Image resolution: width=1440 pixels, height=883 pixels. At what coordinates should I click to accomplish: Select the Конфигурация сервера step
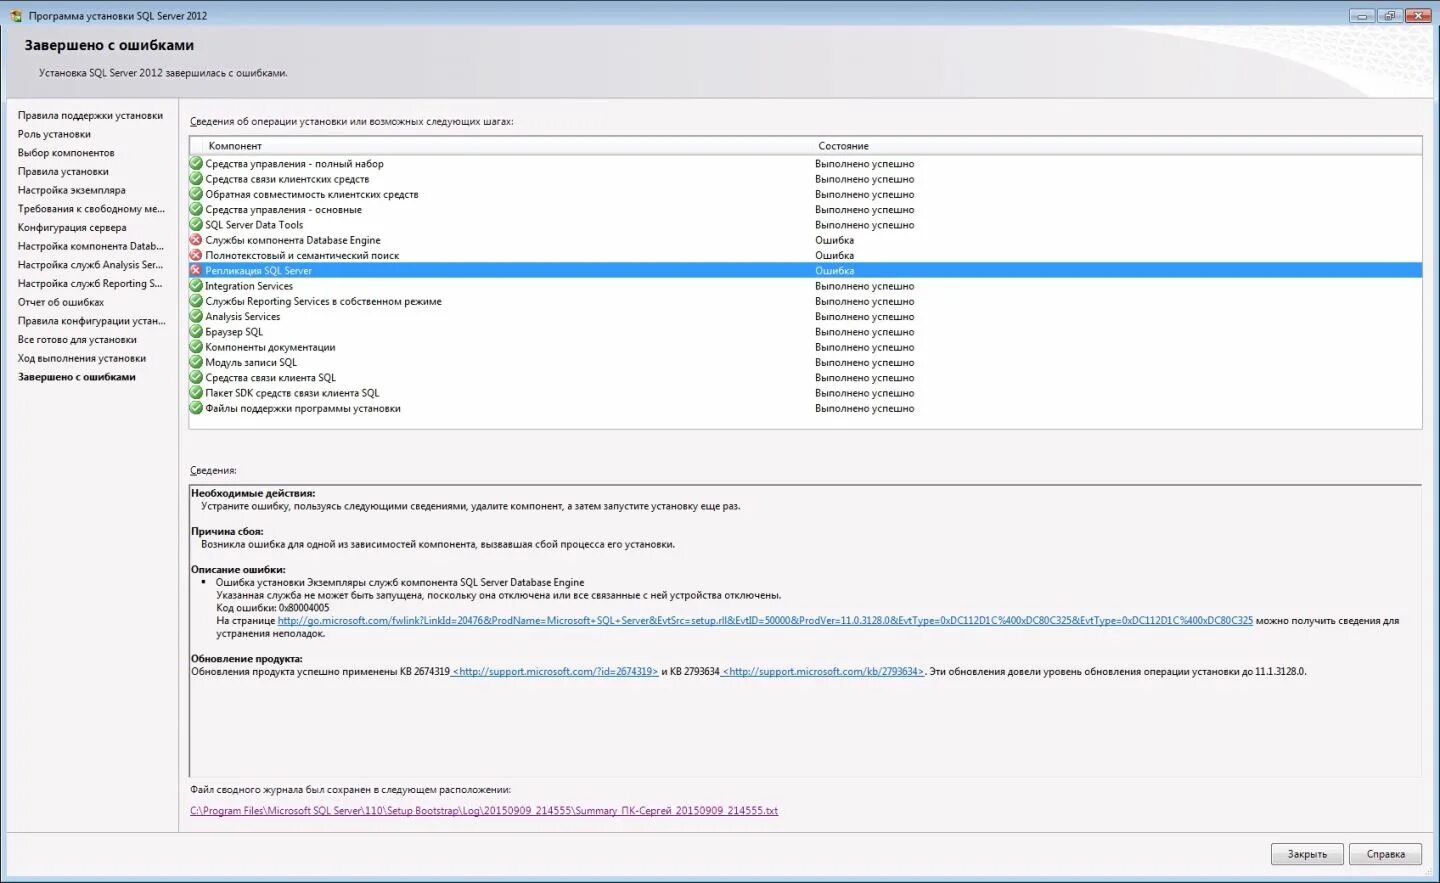pos(72,228)
